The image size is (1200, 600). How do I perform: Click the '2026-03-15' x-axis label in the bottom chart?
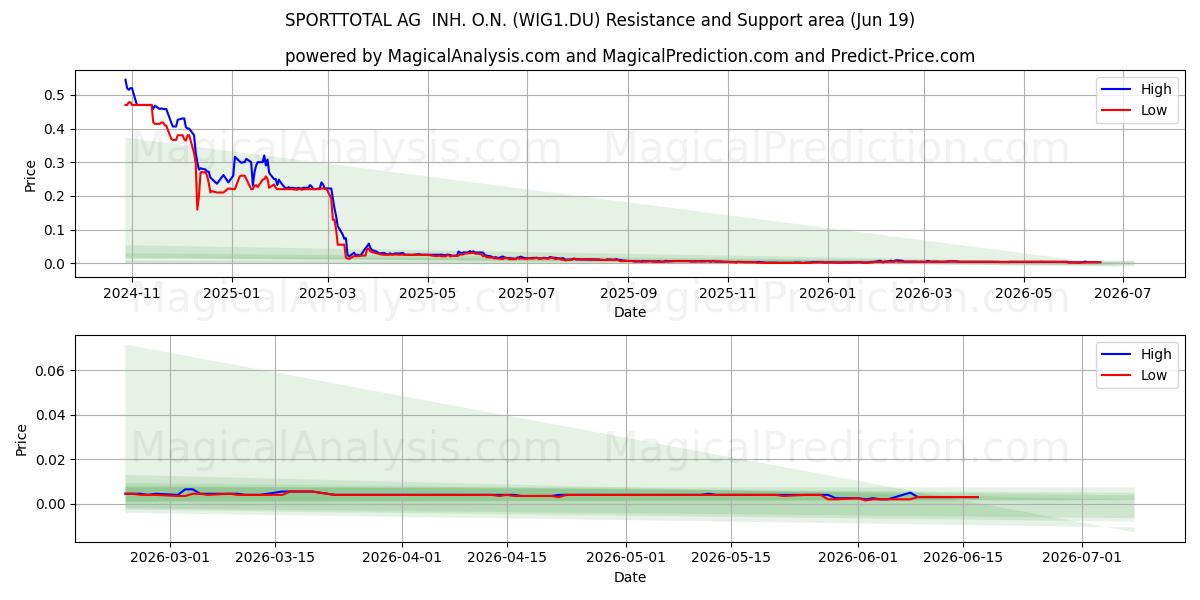276,558
